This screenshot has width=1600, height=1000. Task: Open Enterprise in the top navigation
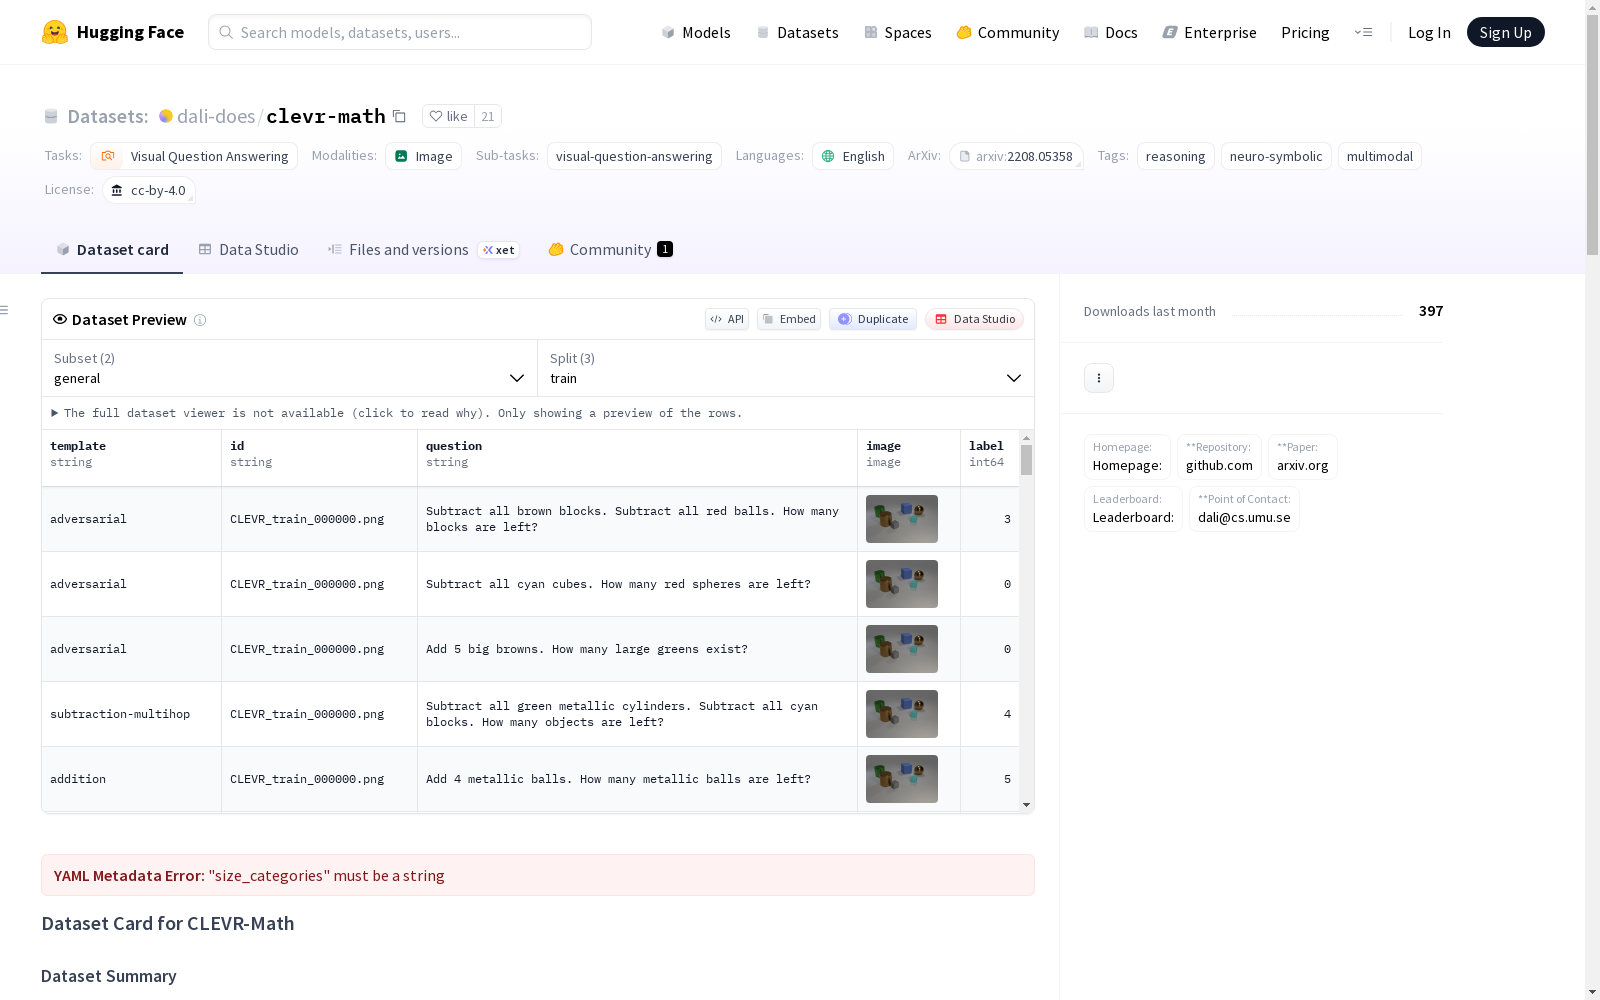(1209, 32)
